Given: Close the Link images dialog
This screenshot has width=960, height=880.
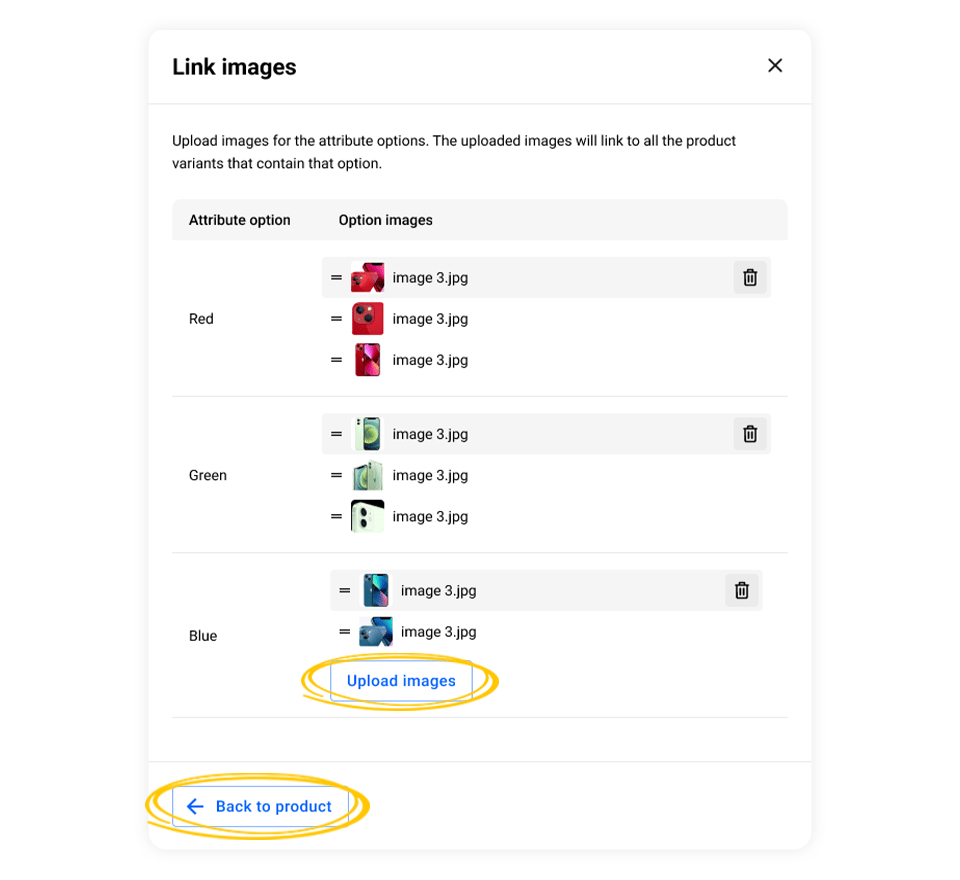Looking at the screenshot, I should (775, 65).
